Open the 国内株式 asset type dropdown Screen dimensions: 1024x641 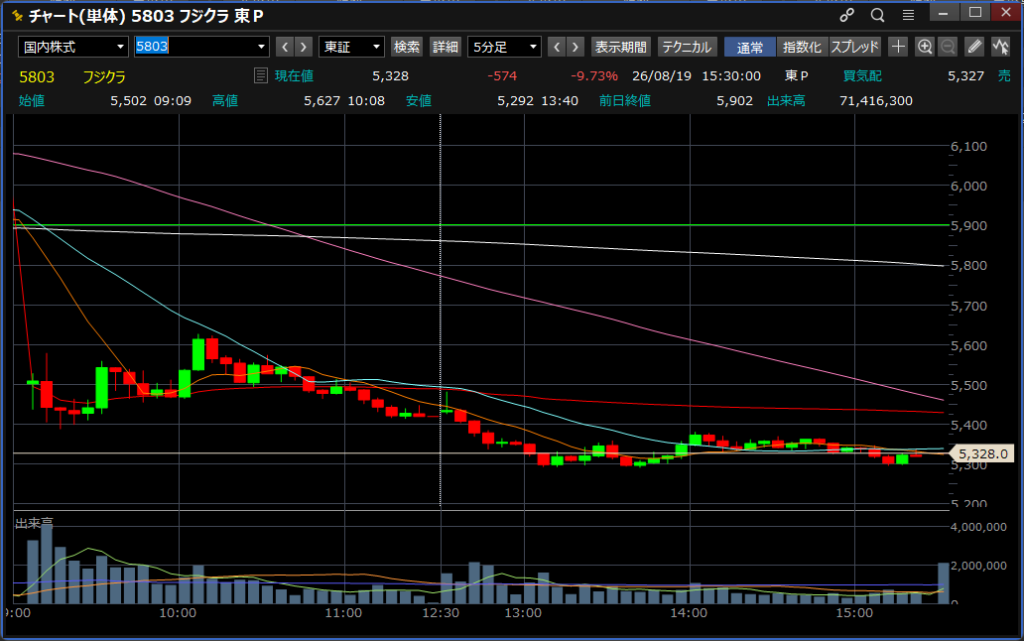point(73,47)
